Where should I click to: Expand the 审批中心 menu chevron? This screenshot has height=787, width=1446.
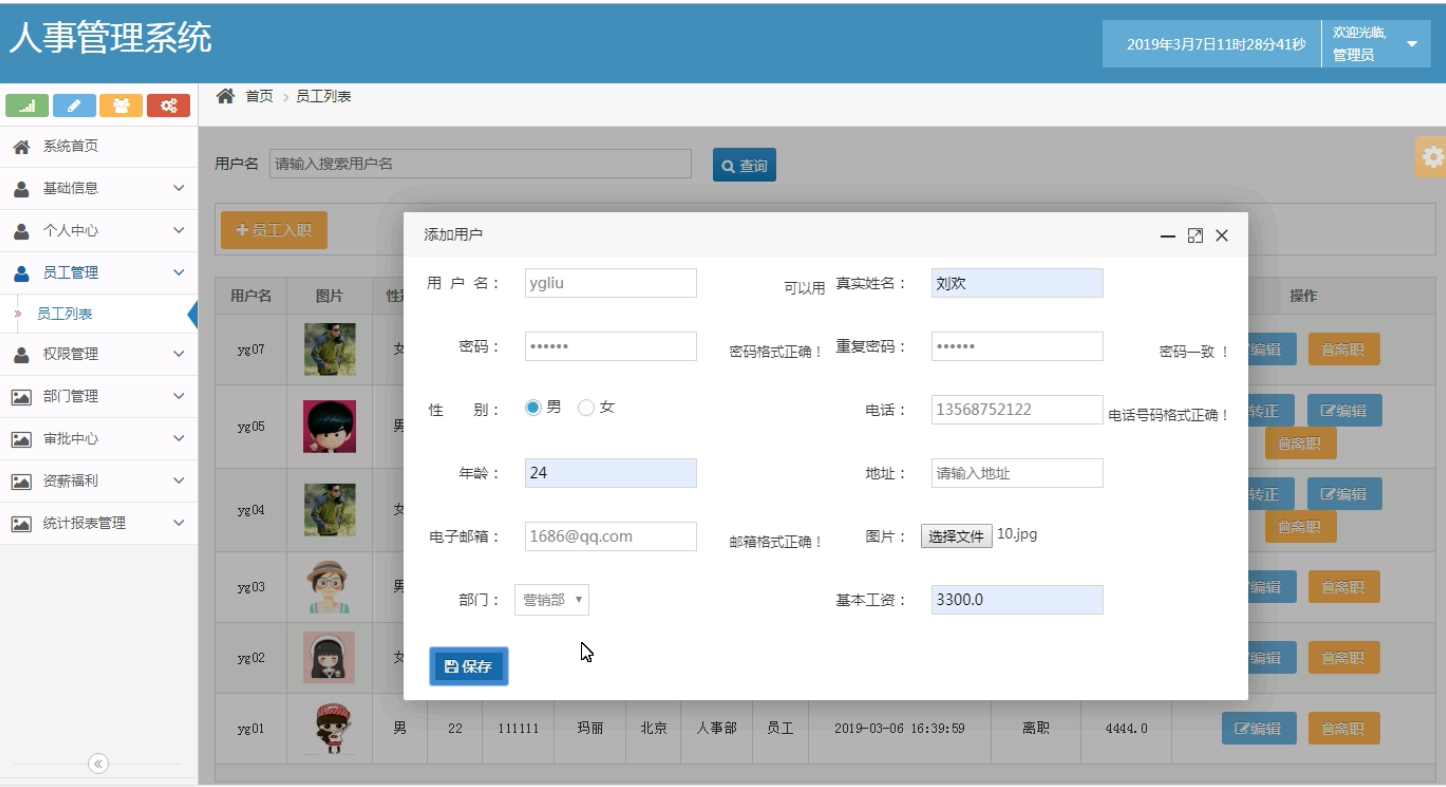coord(179,438)
